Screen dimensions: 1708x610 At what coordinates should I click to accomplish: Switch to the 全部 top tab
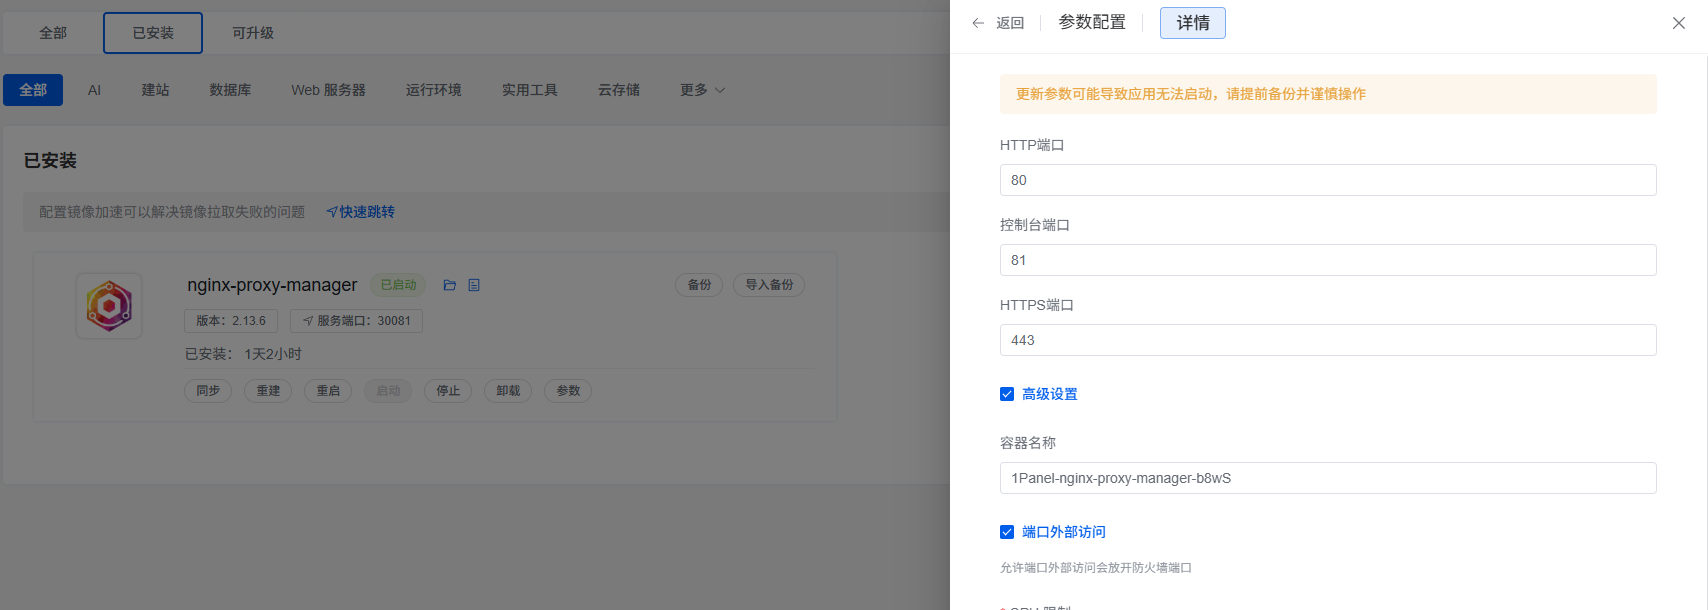click(x=53, y=33)
